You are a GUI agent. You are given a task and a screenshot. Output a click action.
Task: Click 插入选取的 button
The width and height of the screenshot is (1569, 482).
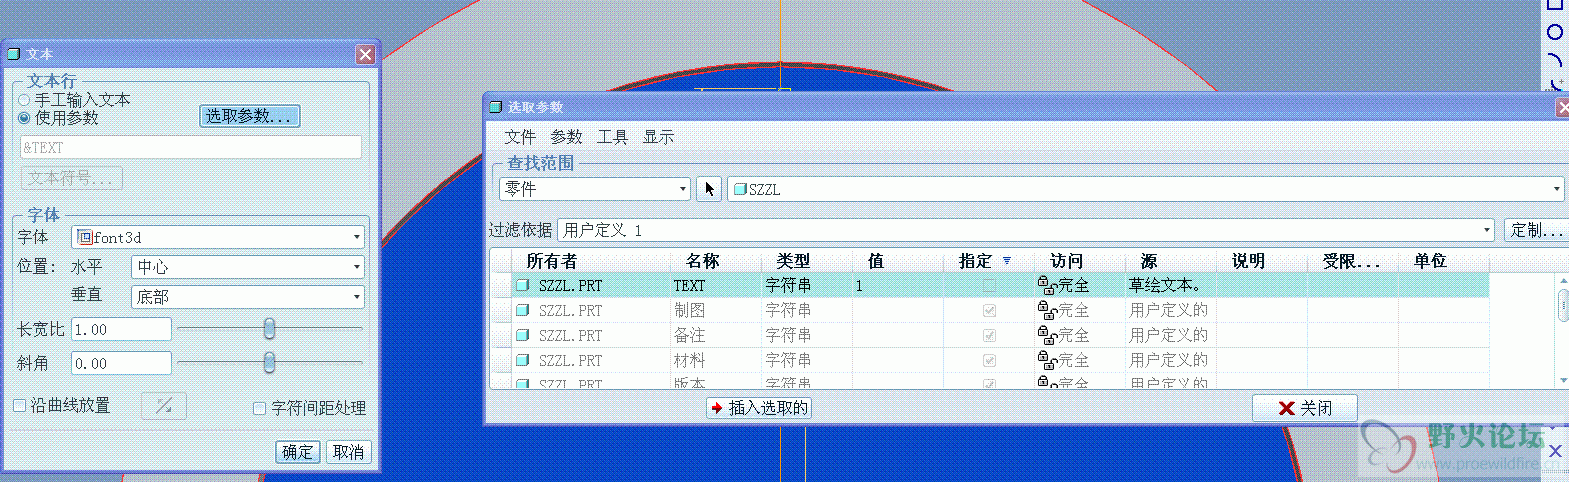pos(758,408)
